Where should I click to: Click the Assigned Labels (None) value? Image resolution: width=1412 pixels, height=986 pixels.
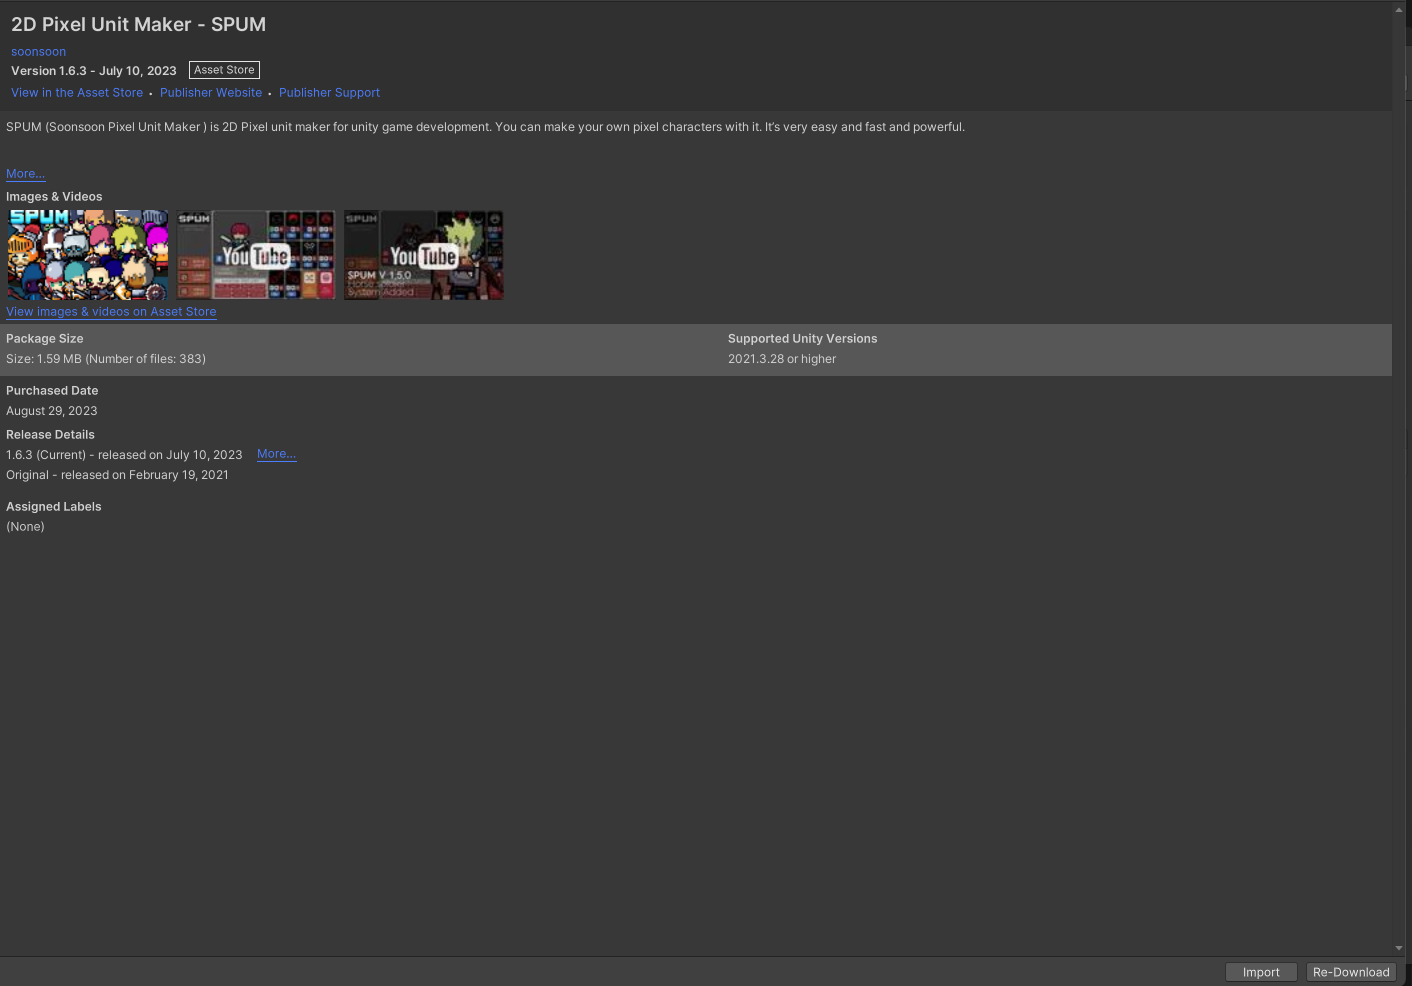pyautogui.click(x=25, y=527)
